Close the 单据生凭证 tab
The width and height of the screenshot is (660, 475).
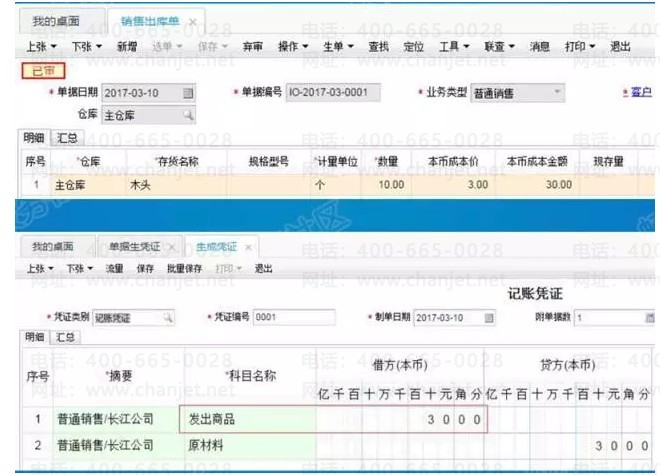coord(172,247)
